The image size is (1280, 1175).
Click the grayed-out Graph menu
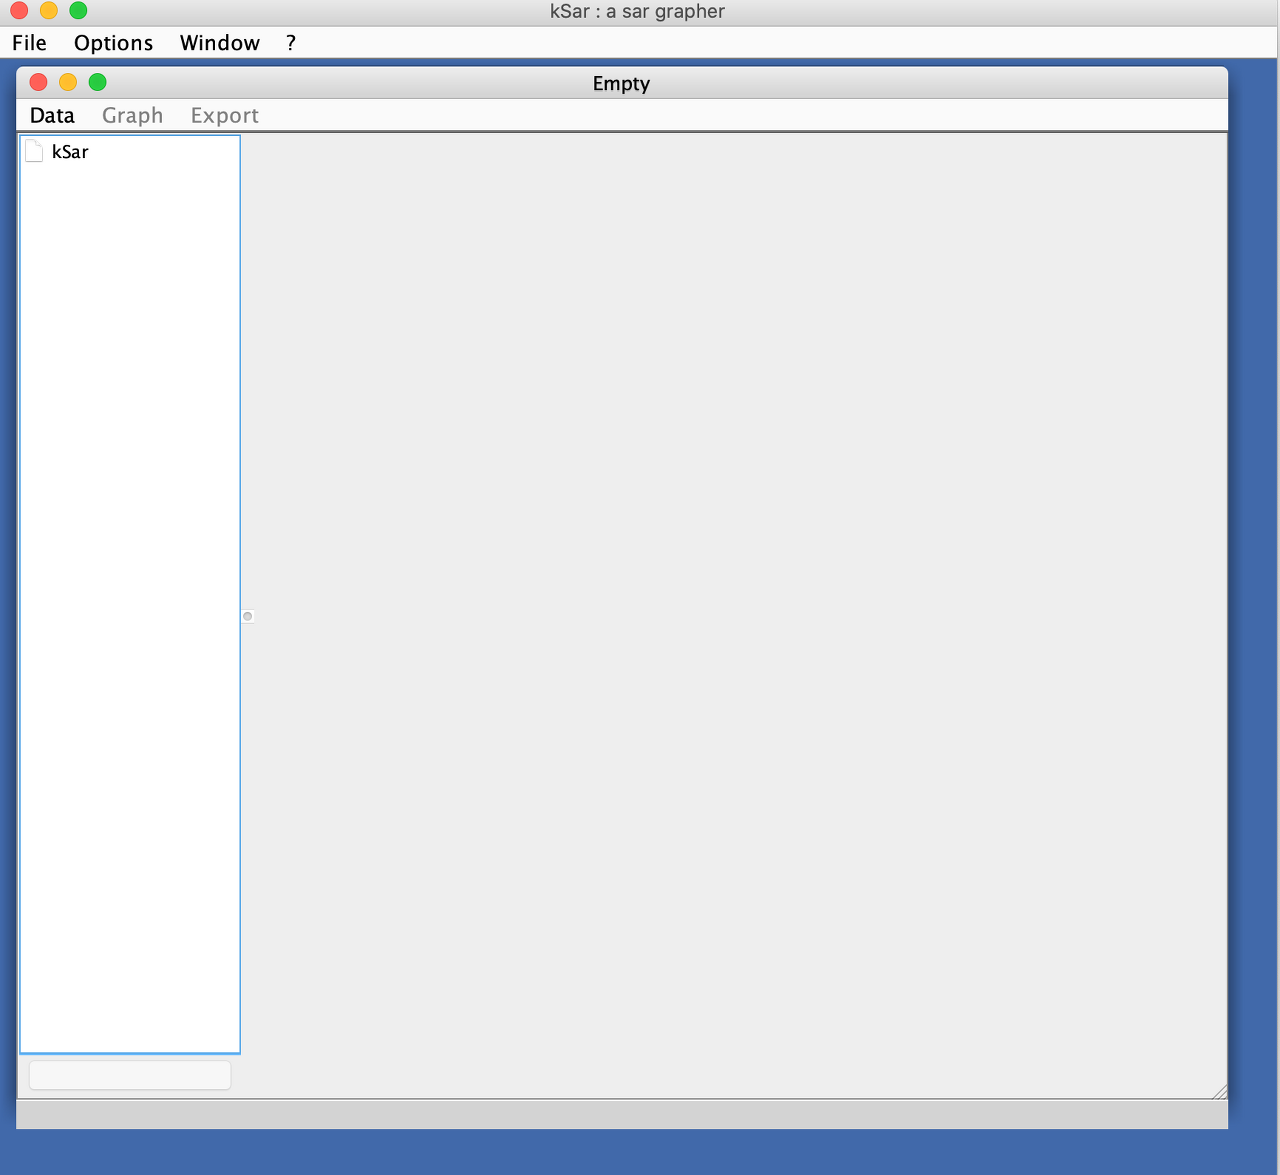click(x=132, y=116)
